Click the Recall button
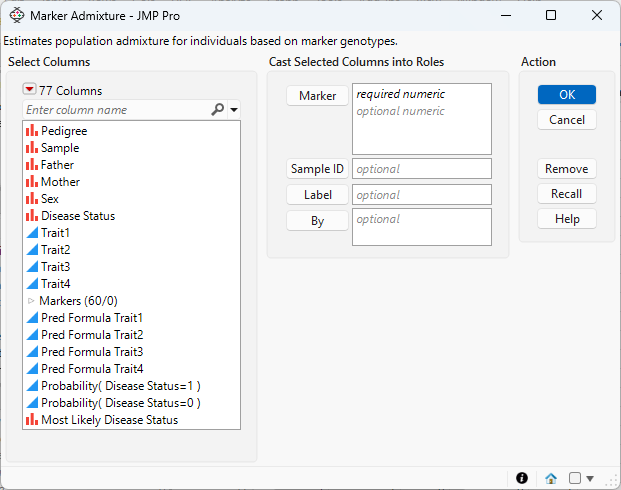Image resolution: width=621 pixels, height=490 pixels. [567, 194]
